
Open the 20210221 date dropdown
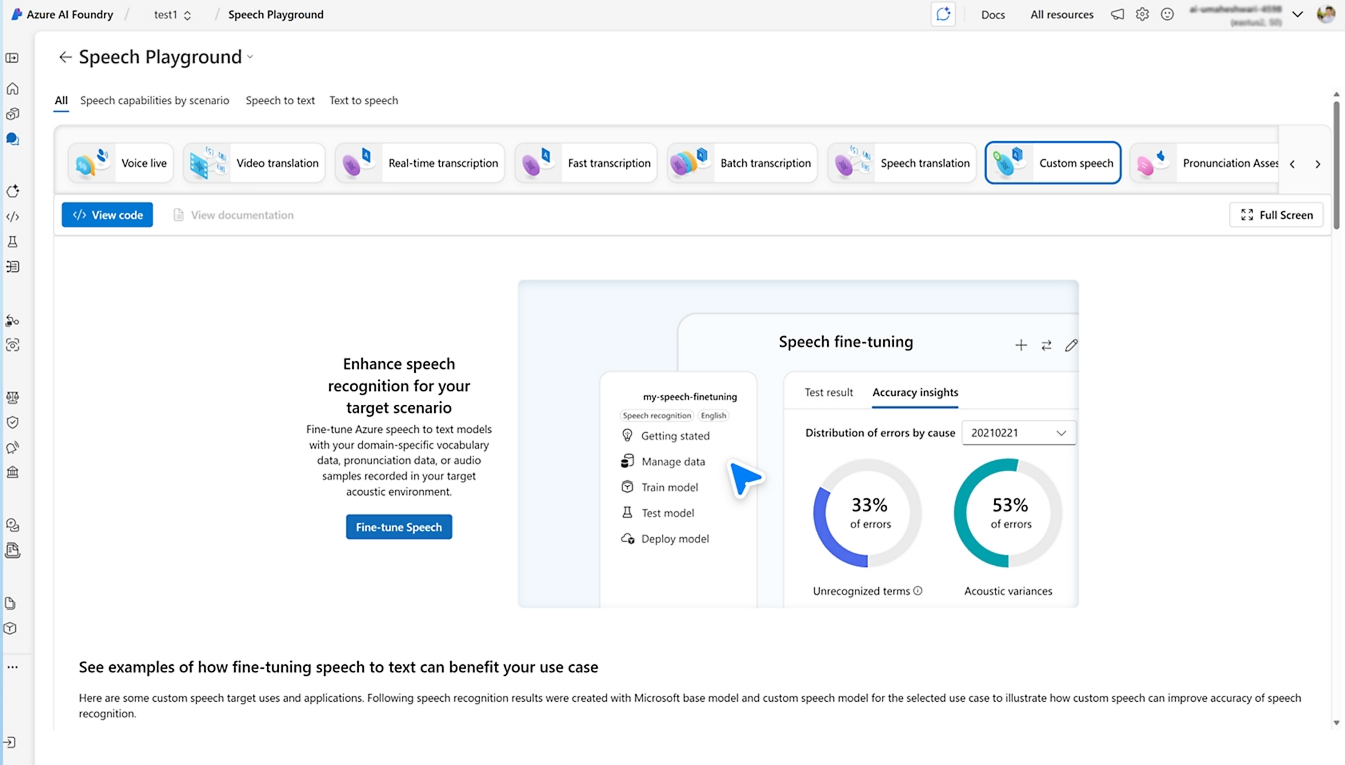[x=1018, y=433]
